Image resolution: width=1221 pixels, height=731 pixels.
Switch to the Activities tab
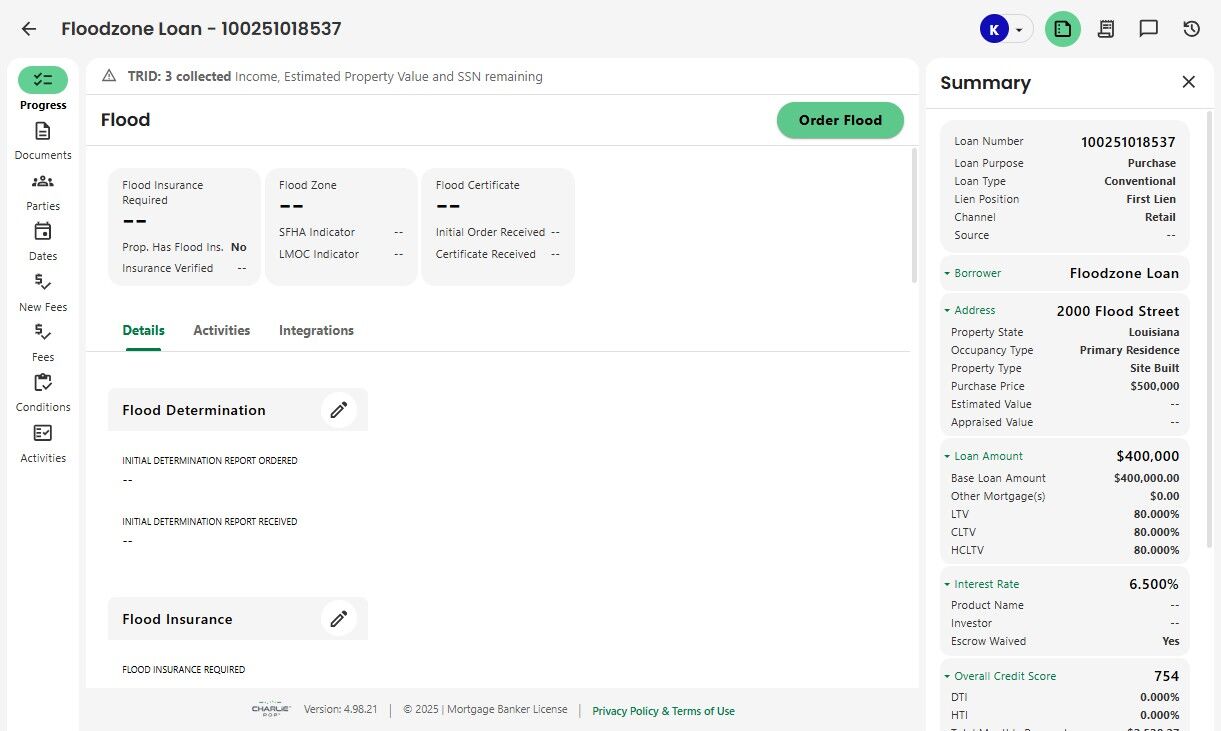(x=222, y=330)
